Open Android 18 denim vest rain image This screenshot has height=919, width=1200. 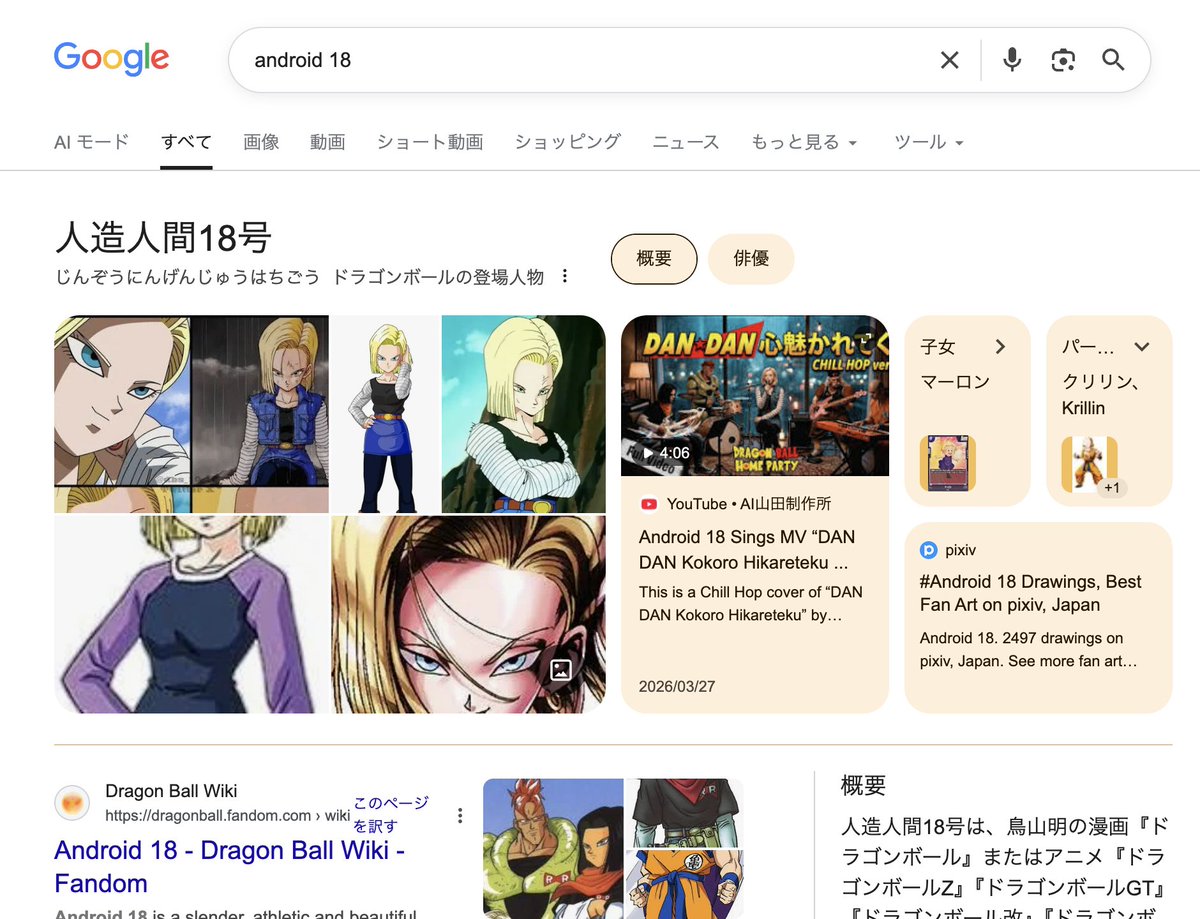[x=260, y=400]
